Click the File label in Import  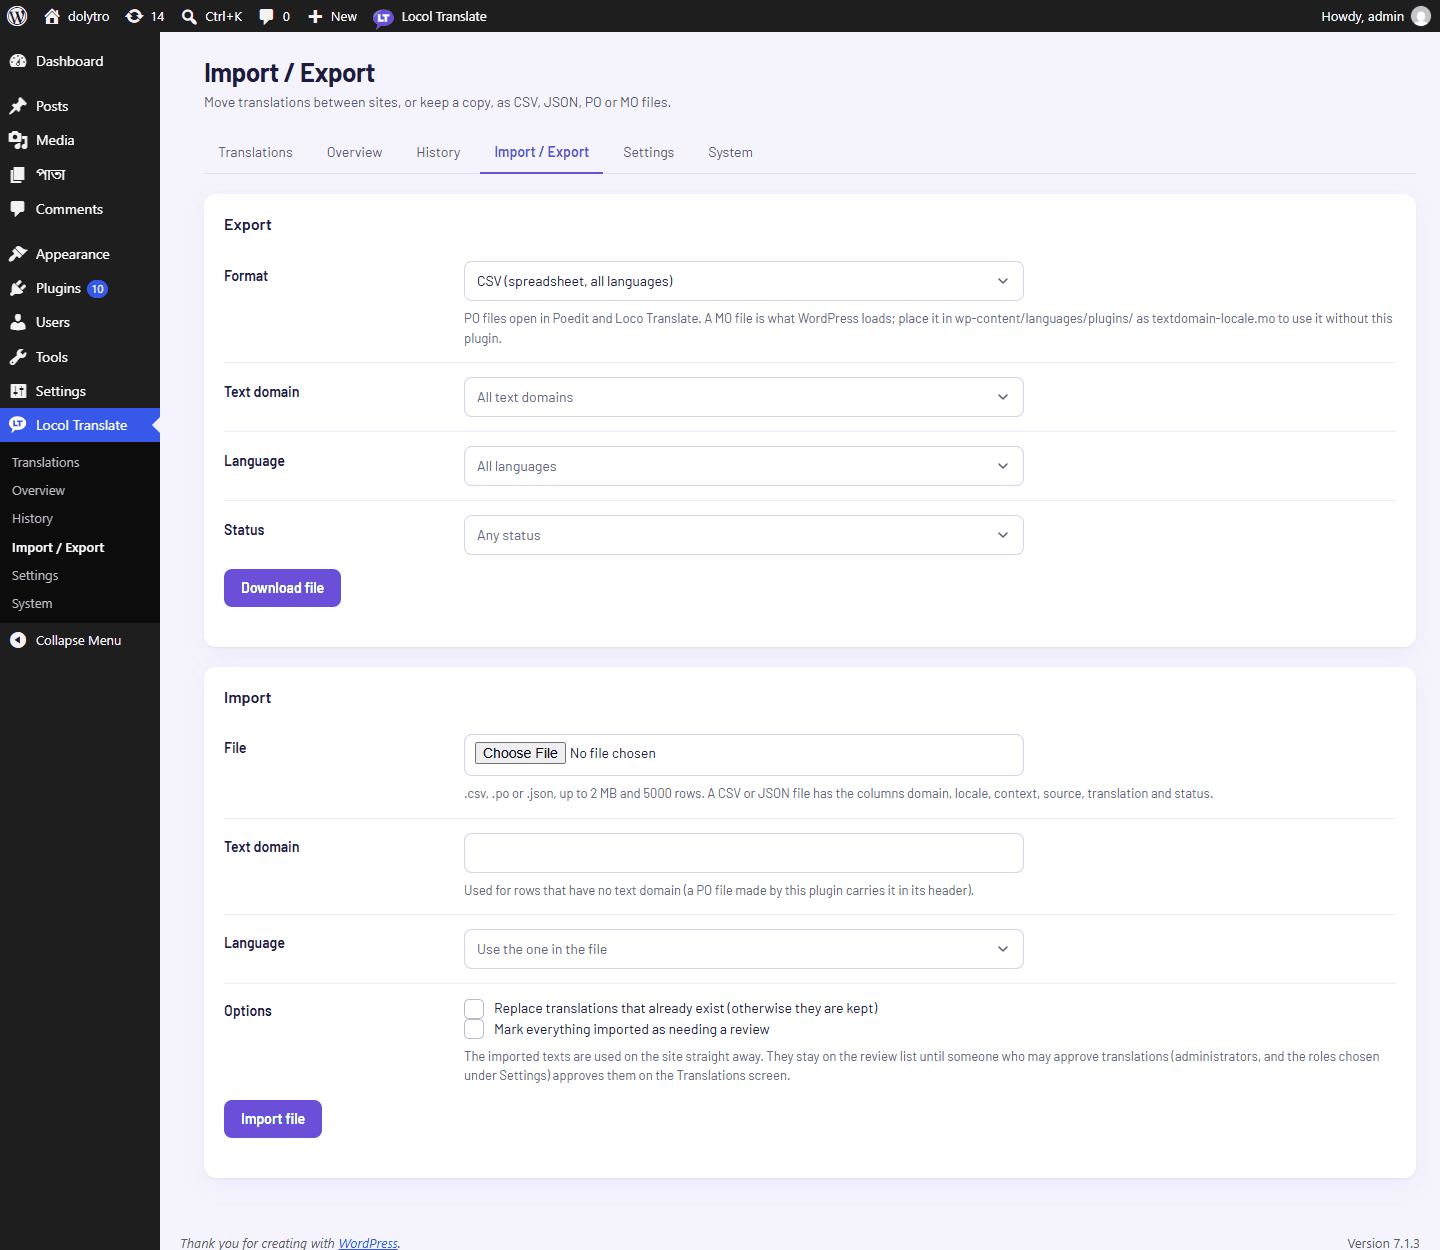(x=235, y=748)
